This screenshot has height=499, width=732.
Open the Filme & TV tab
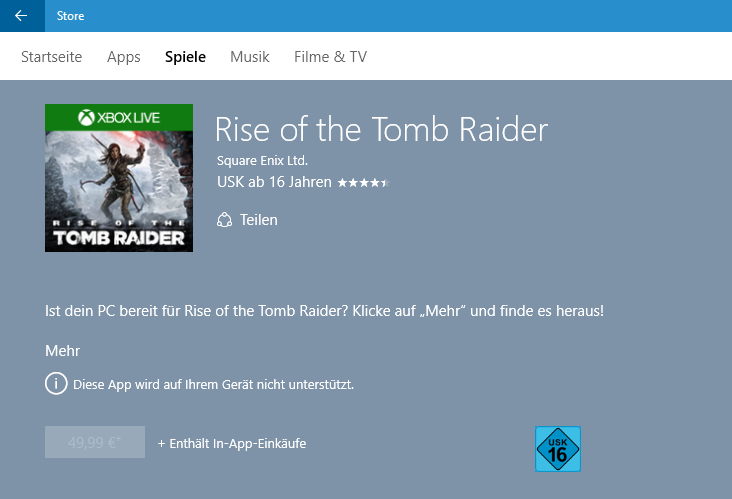point(331,57)
